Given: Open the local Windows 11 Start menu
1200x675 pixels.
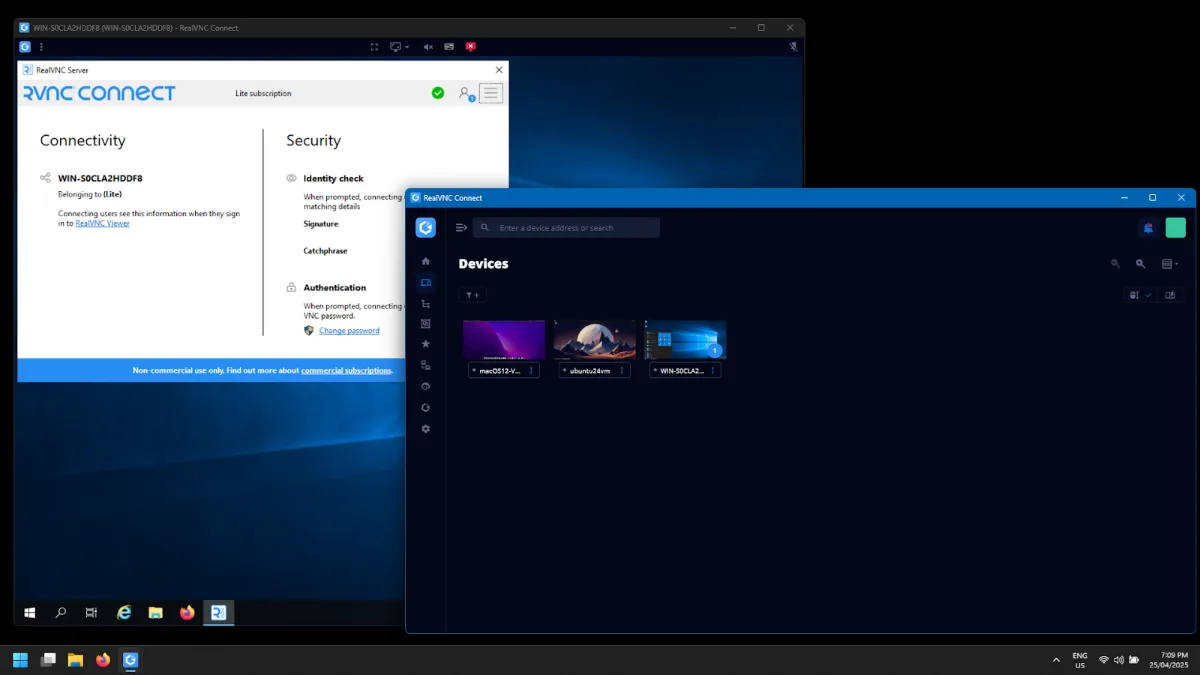Looking at the screenshot, I should 20,660.
